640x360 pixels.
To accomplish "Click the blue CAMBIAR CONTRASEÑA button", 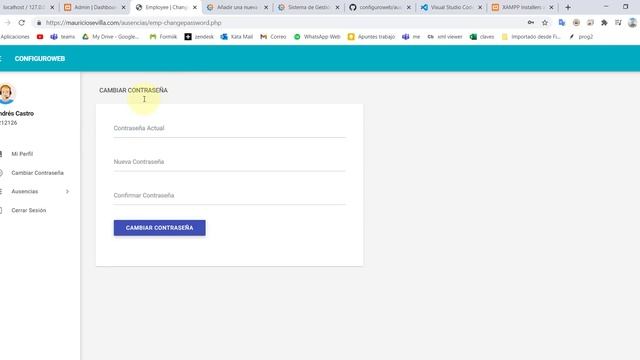I will tap(160, 228).
